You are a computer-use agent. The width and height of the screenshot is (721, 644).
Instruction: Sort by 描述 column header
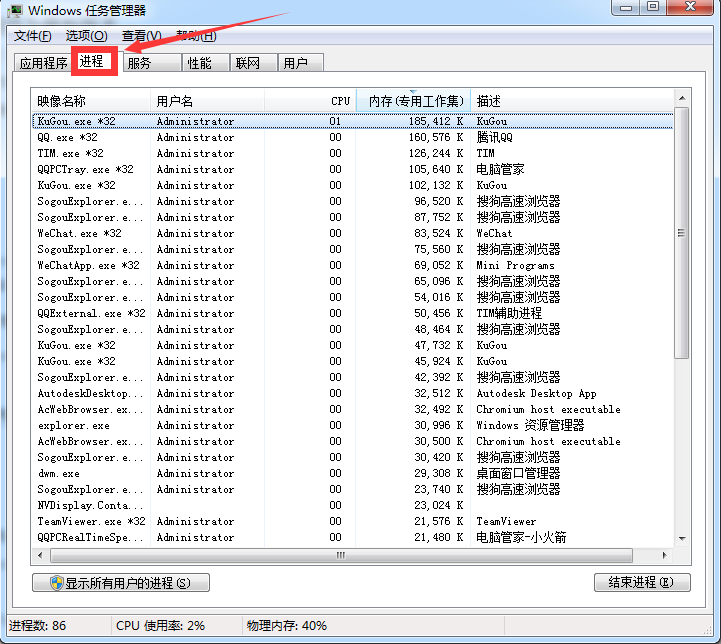[x=572, y=101]
